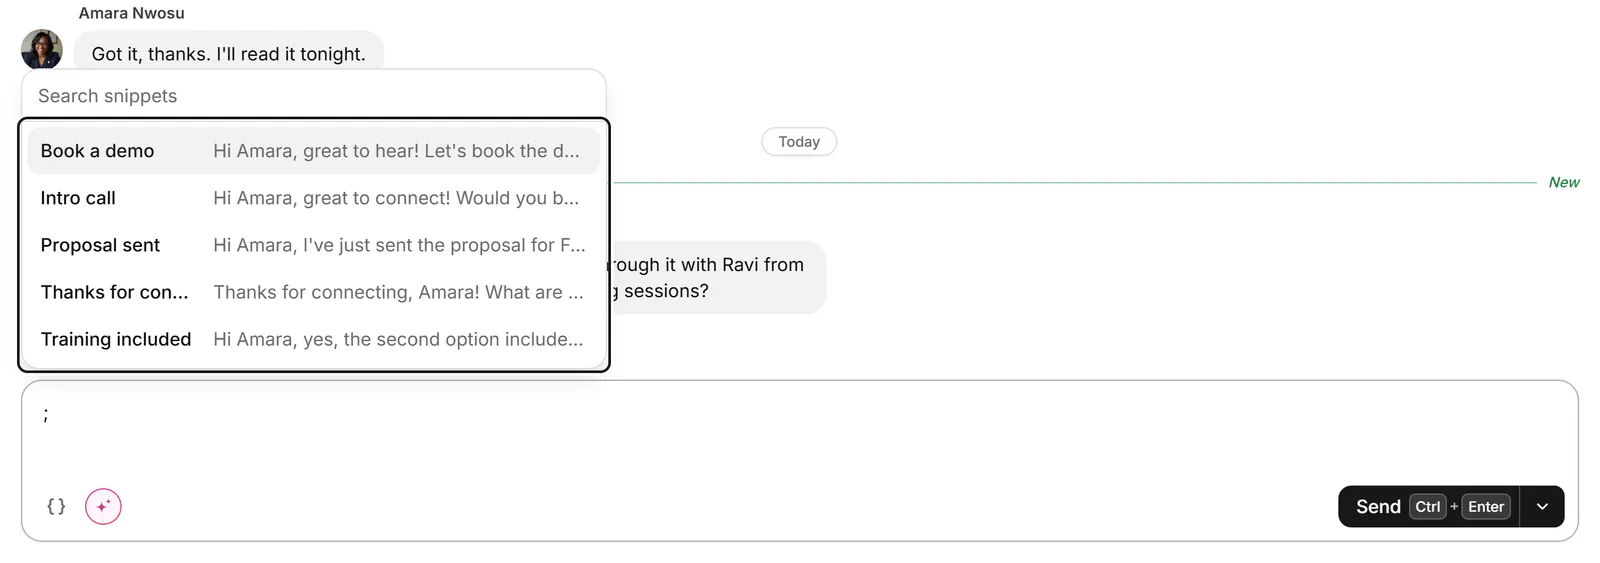Click the Today date pill

click(799, 142)
